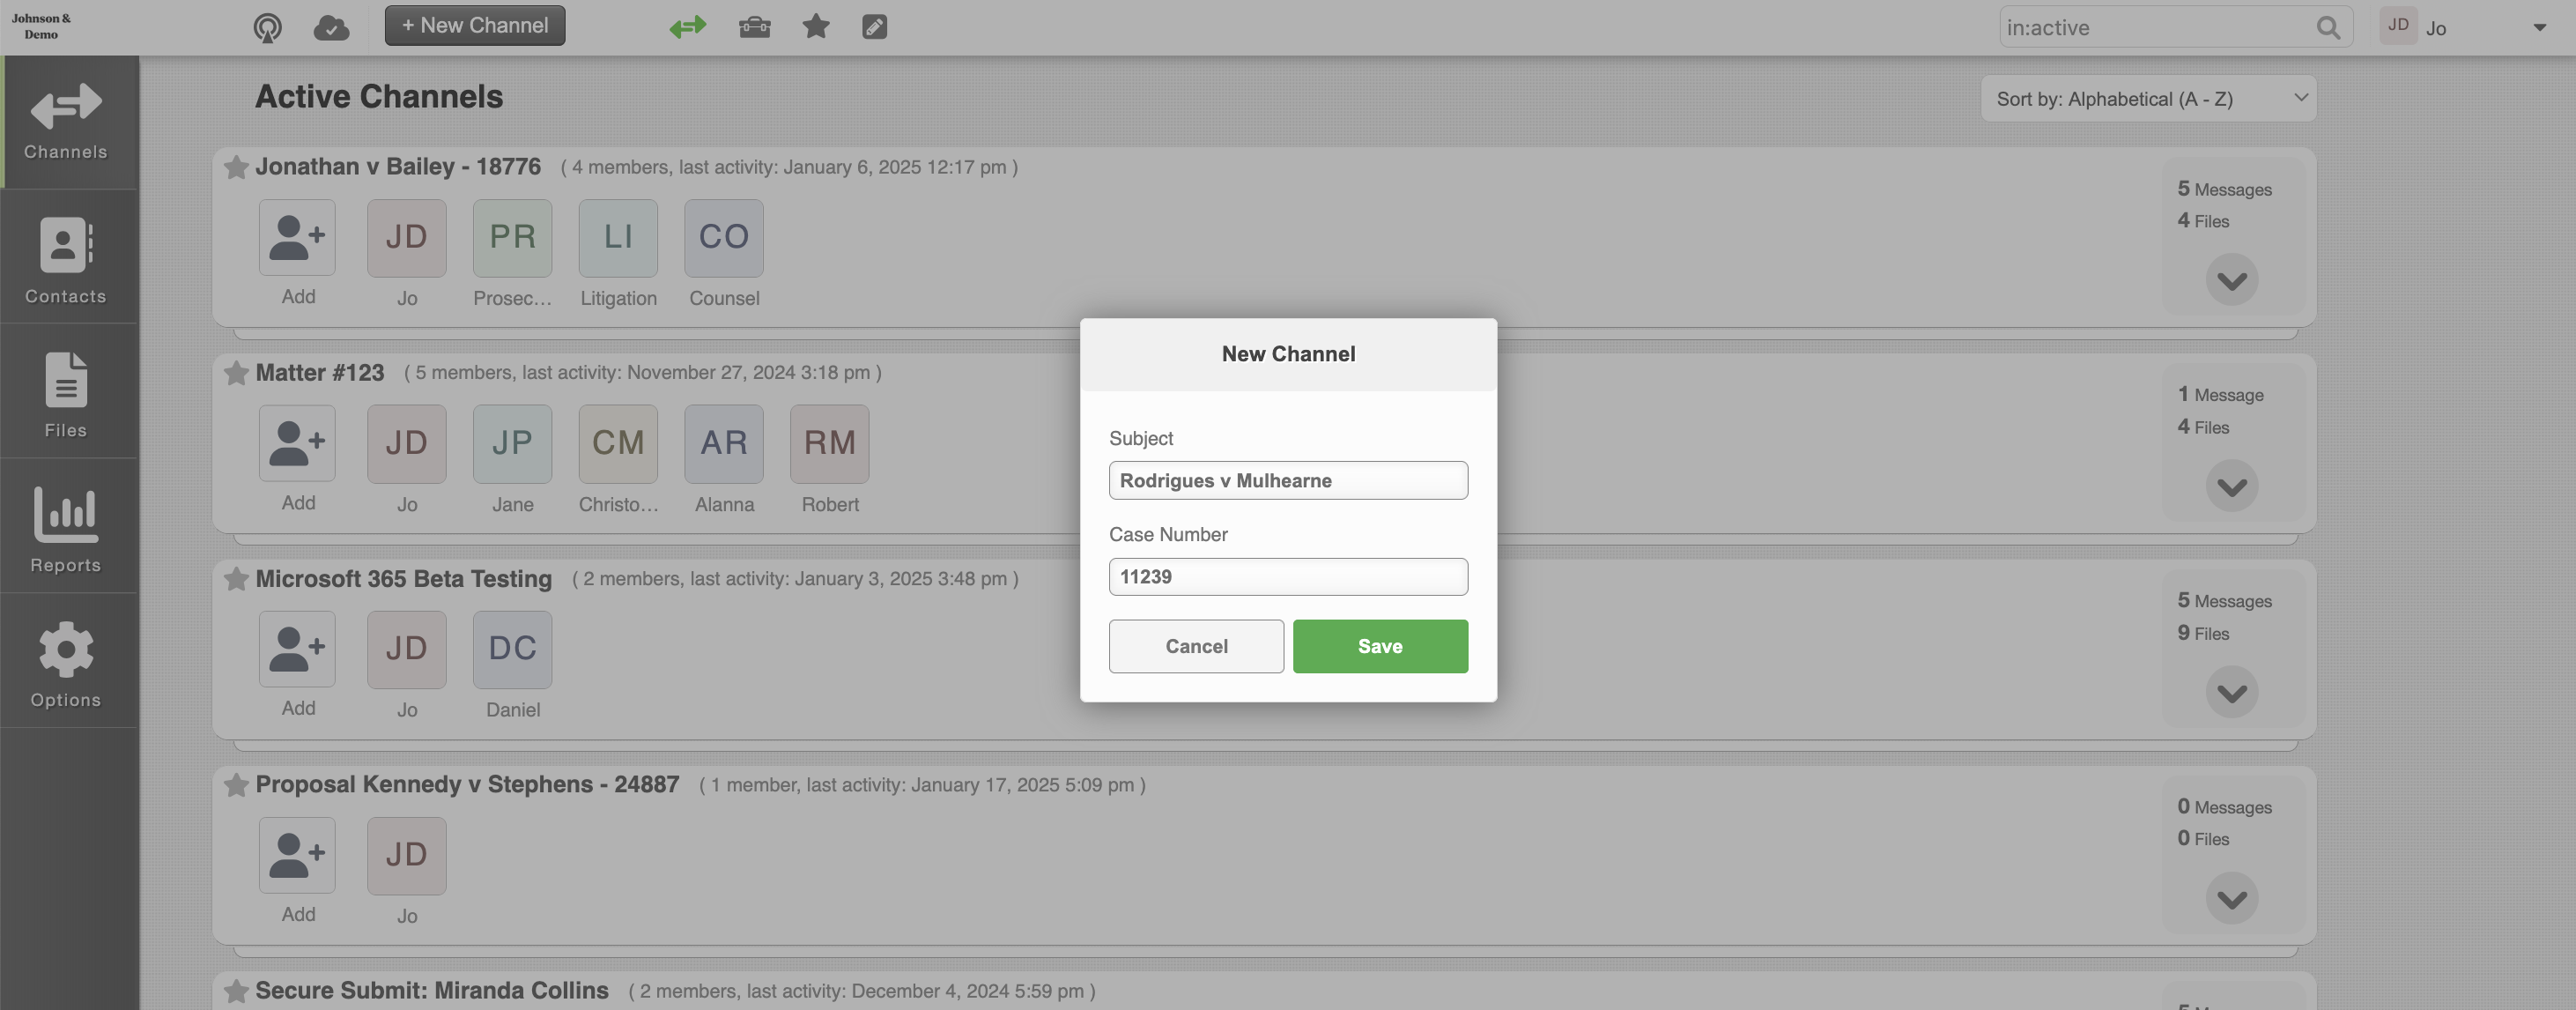Screen dimensions: 2576x1010
Task: Click the Subject input field
Action: pyautogui.click(x=1288, y=480)
